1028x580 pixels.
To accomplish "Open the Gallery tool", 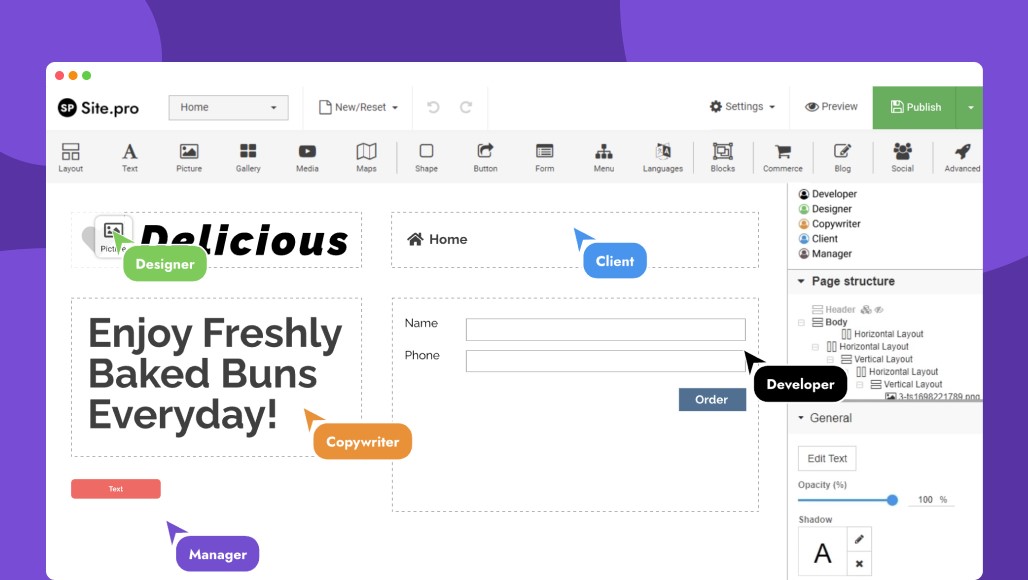I will [x=248, y=156].
